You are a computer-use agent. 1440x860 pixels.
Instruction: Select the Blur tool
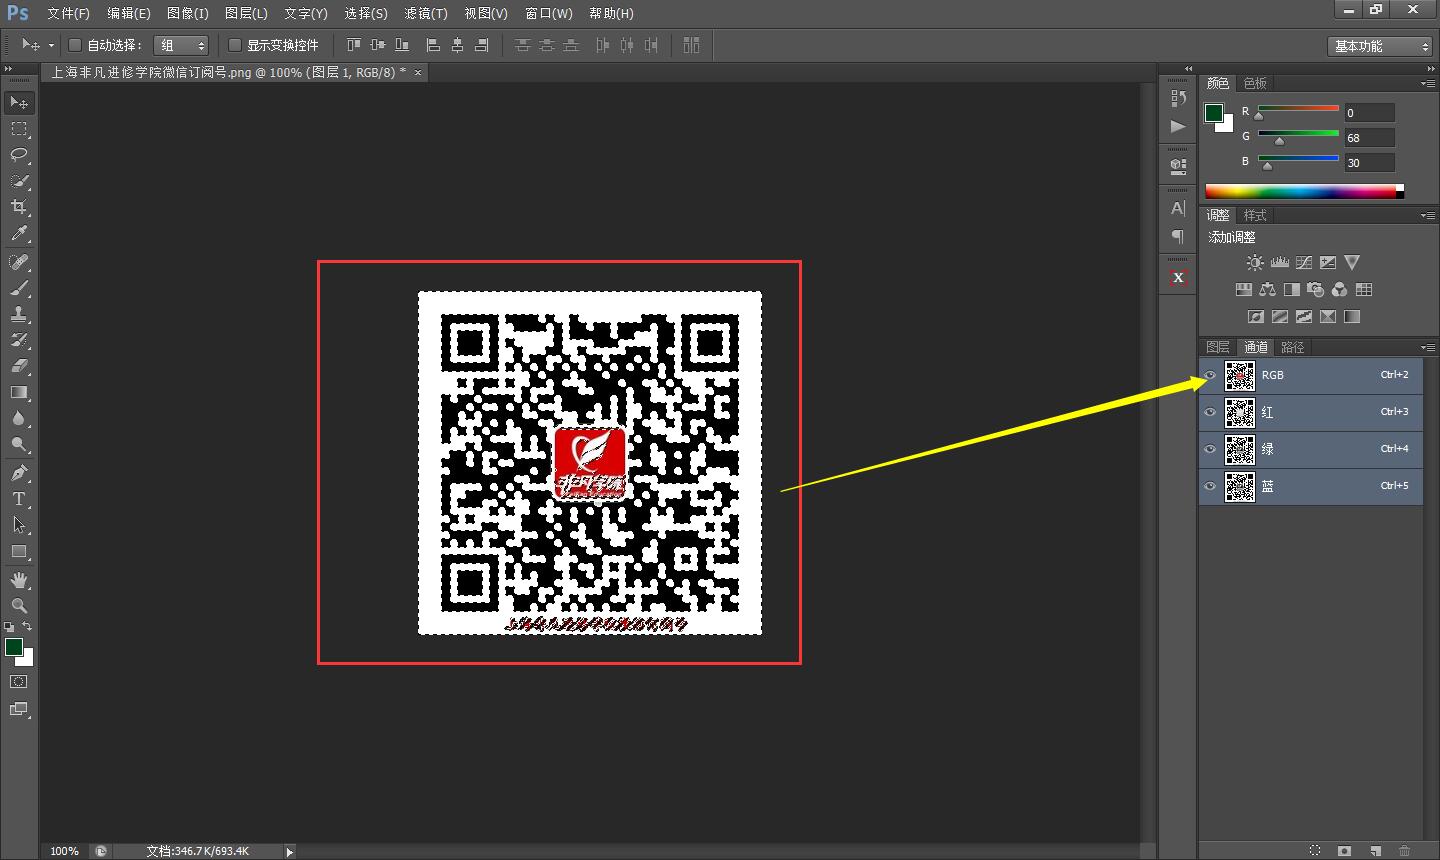point(19,418)
